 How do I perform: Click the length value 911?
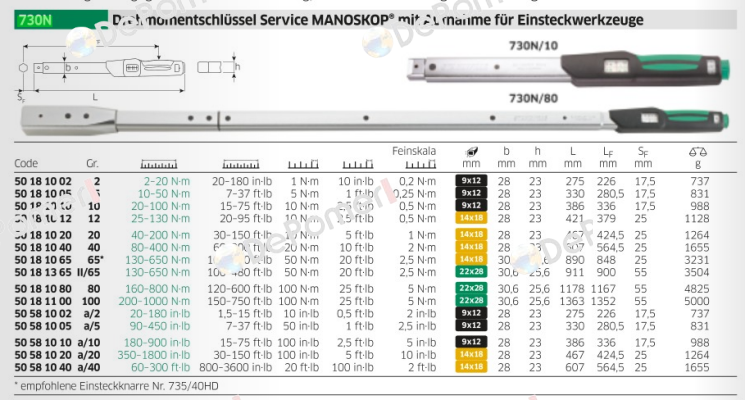(x=575, y=272)
